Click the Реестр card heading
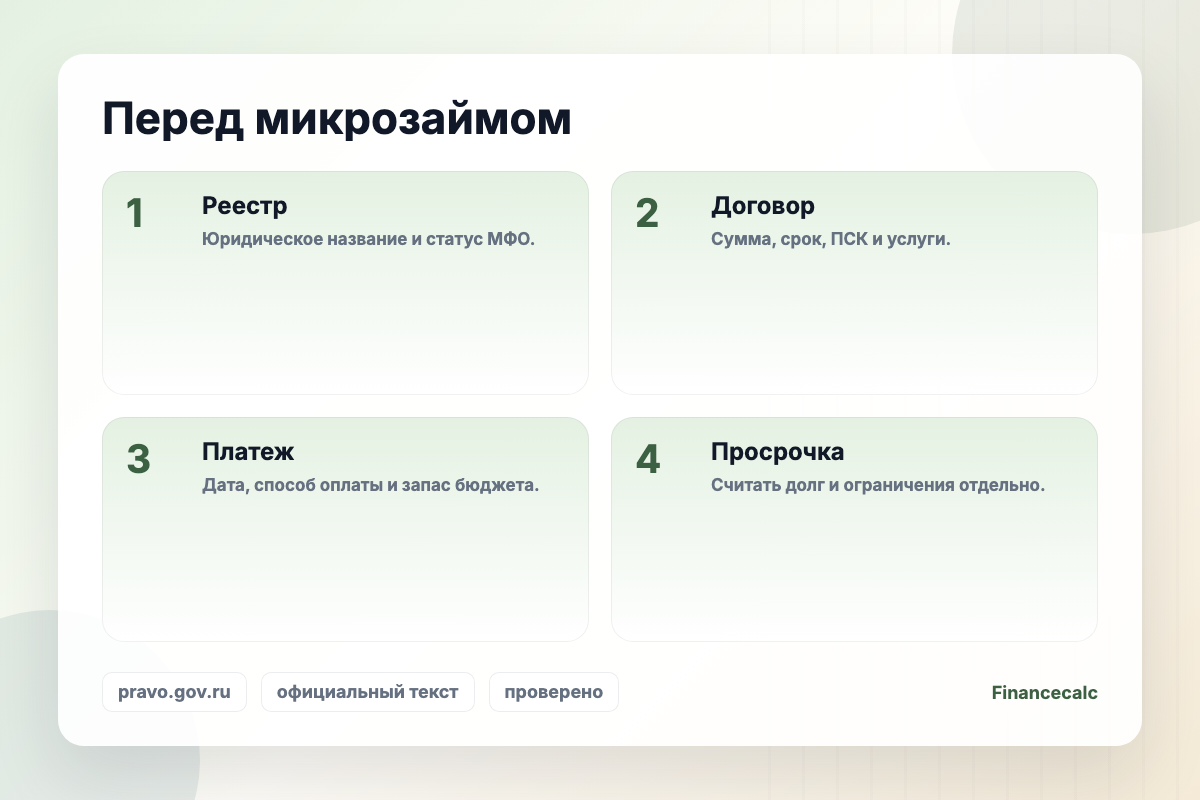The height and width of the screenshot is (800, 1200). (x=244, y=206)
